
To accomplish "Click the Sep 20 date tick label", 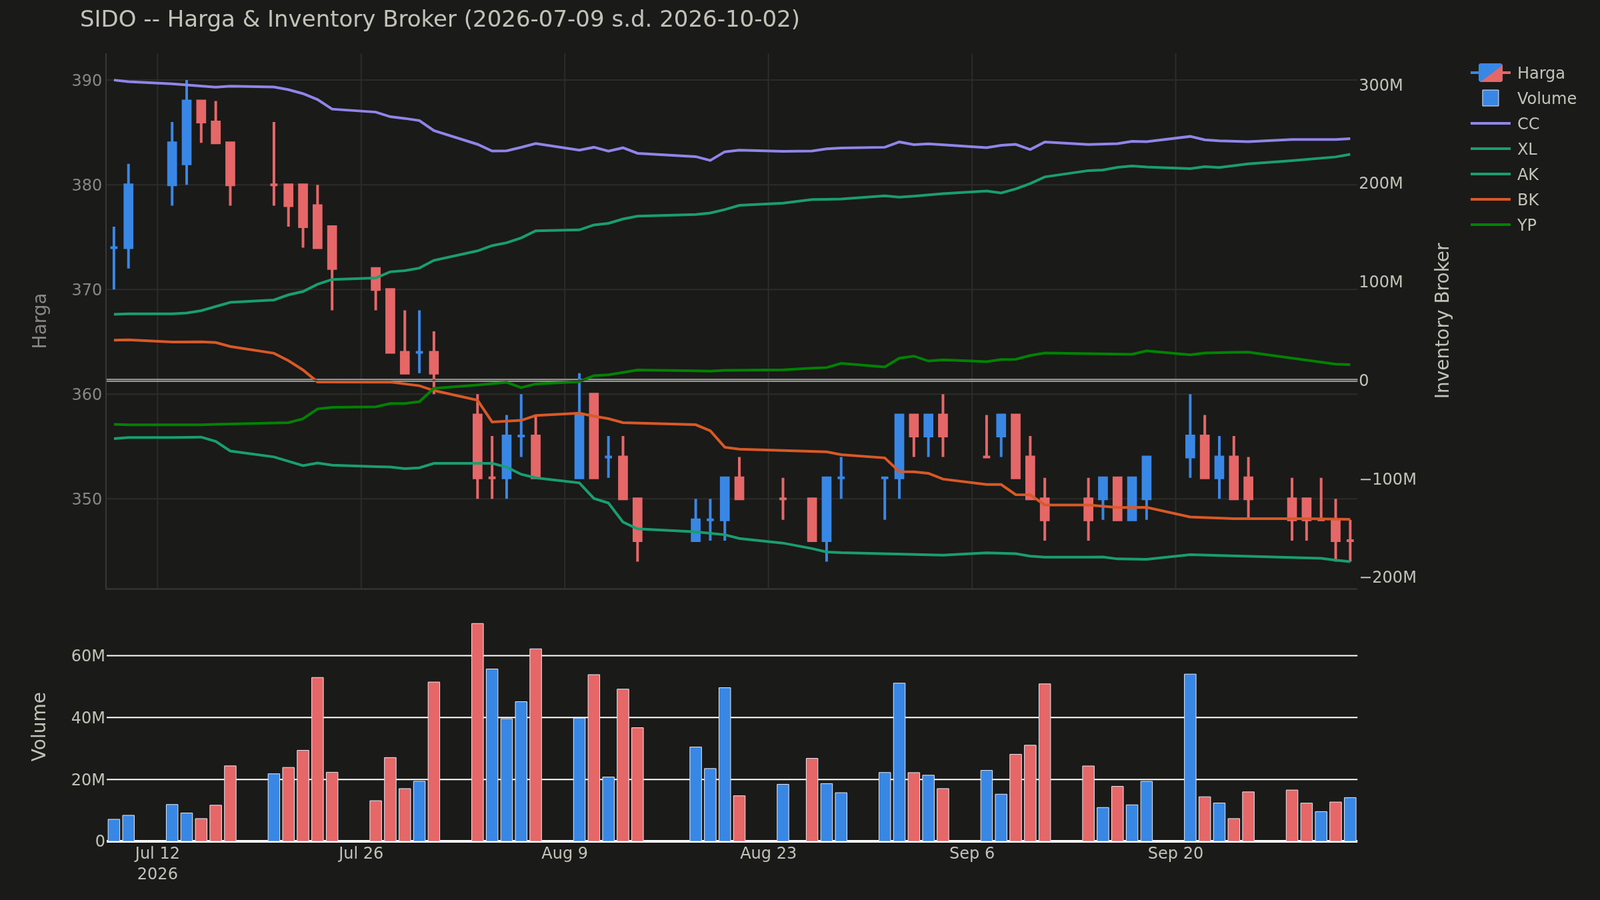I will (1176, 853).
